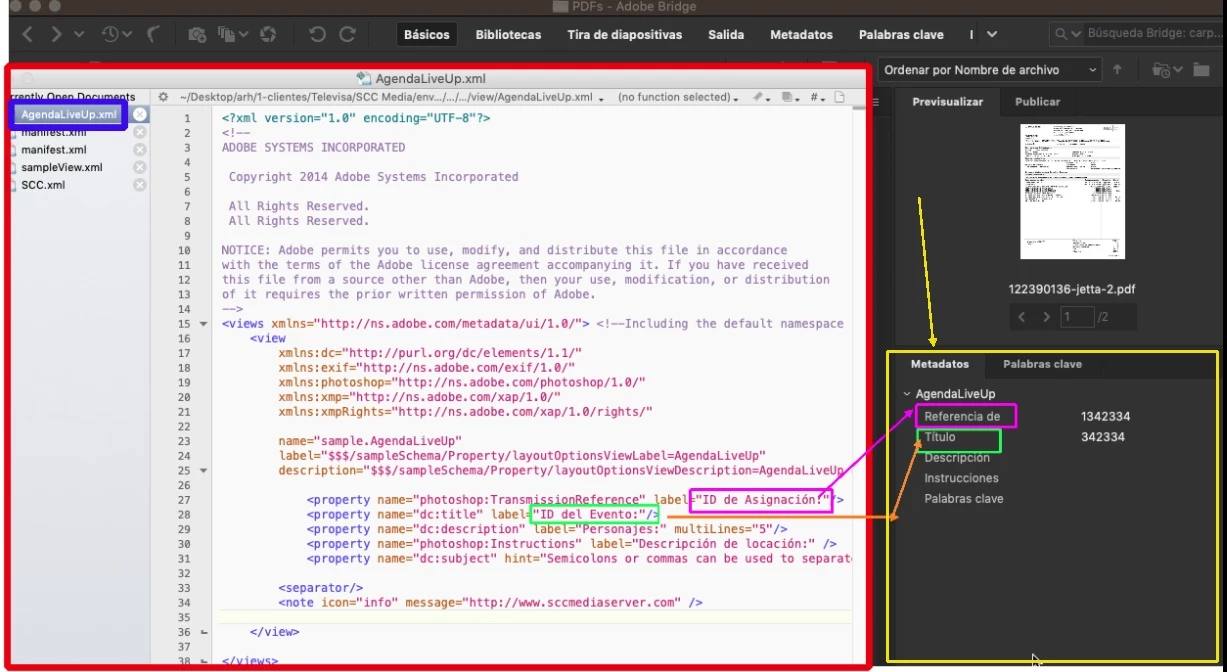Fold the views element at line 15
The image size is (1227, 672).
204,324
